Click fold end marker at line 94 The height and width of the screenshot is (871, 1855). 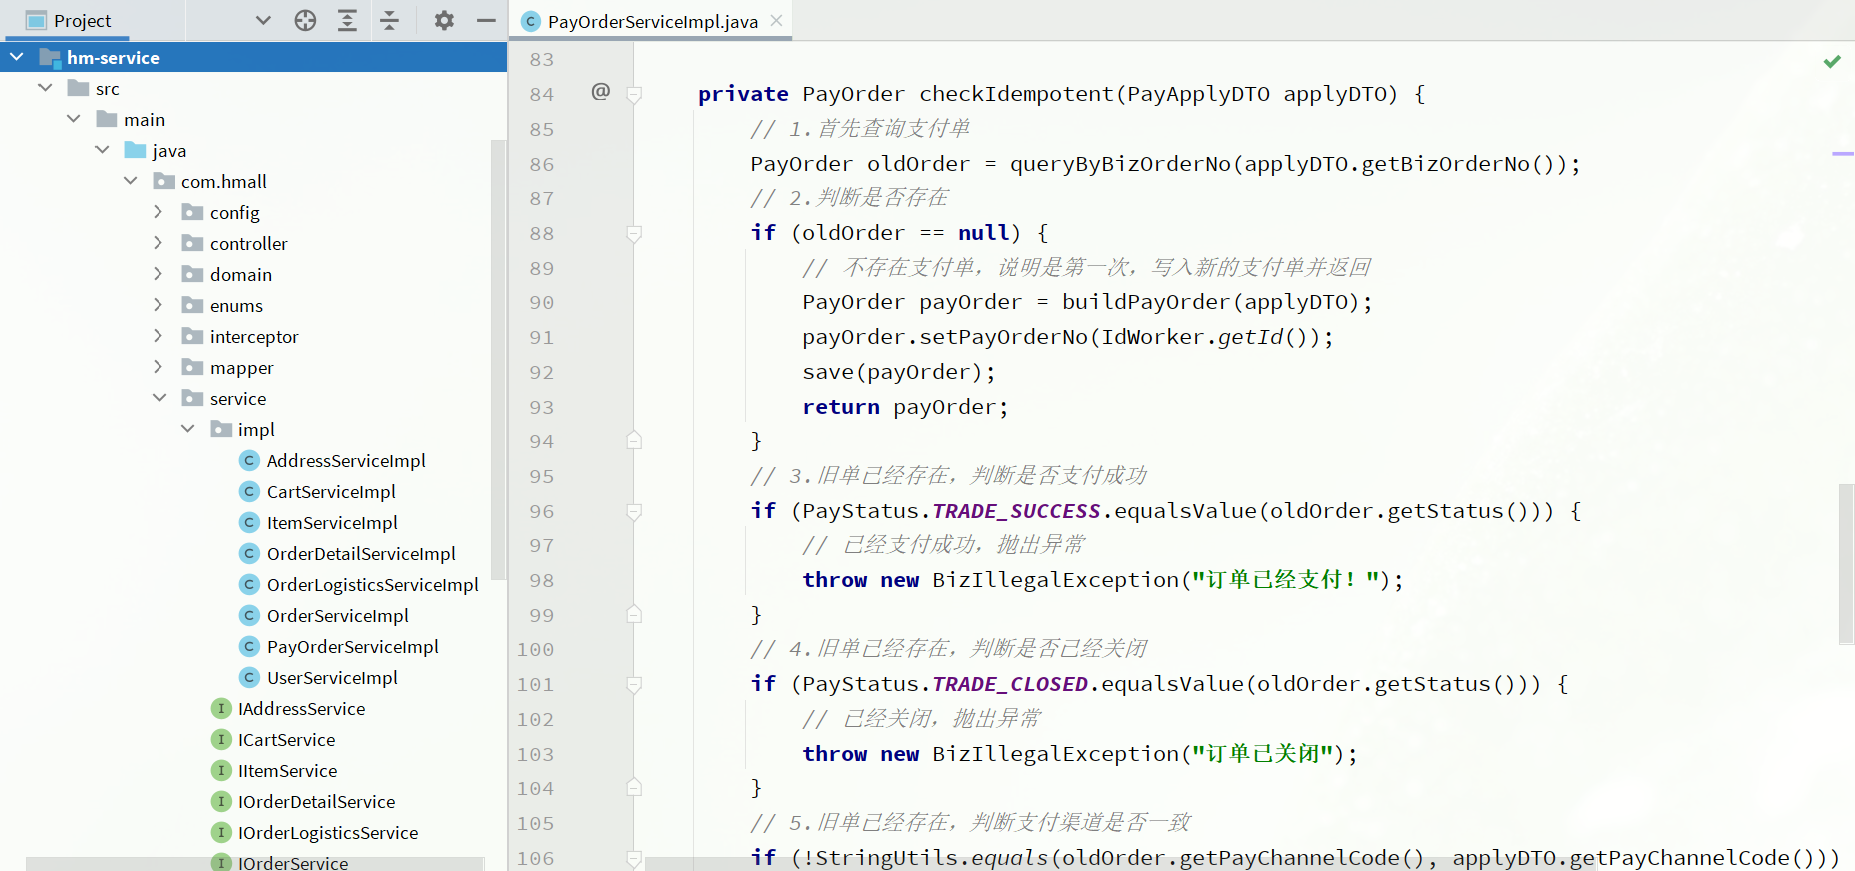coord(634,440)
